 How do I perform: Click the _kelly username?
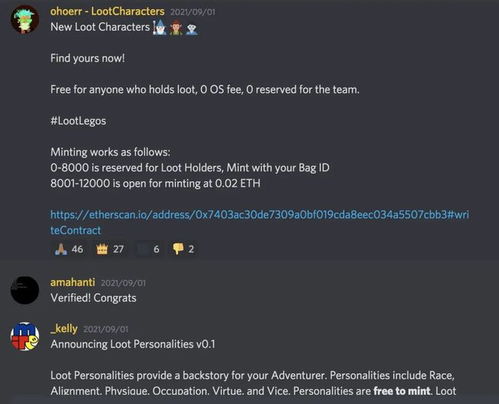64,329
